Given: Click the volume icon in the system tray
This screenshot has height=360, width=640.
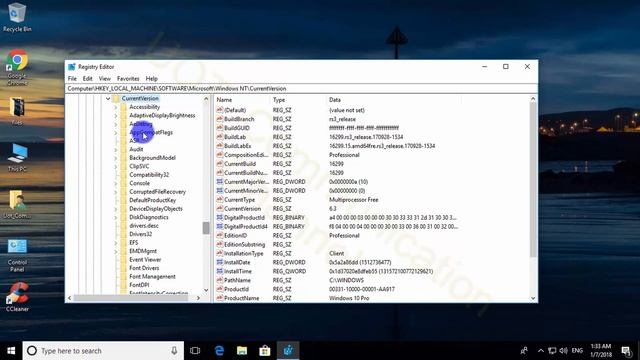Looking at the screenshot, I should 564,351.
